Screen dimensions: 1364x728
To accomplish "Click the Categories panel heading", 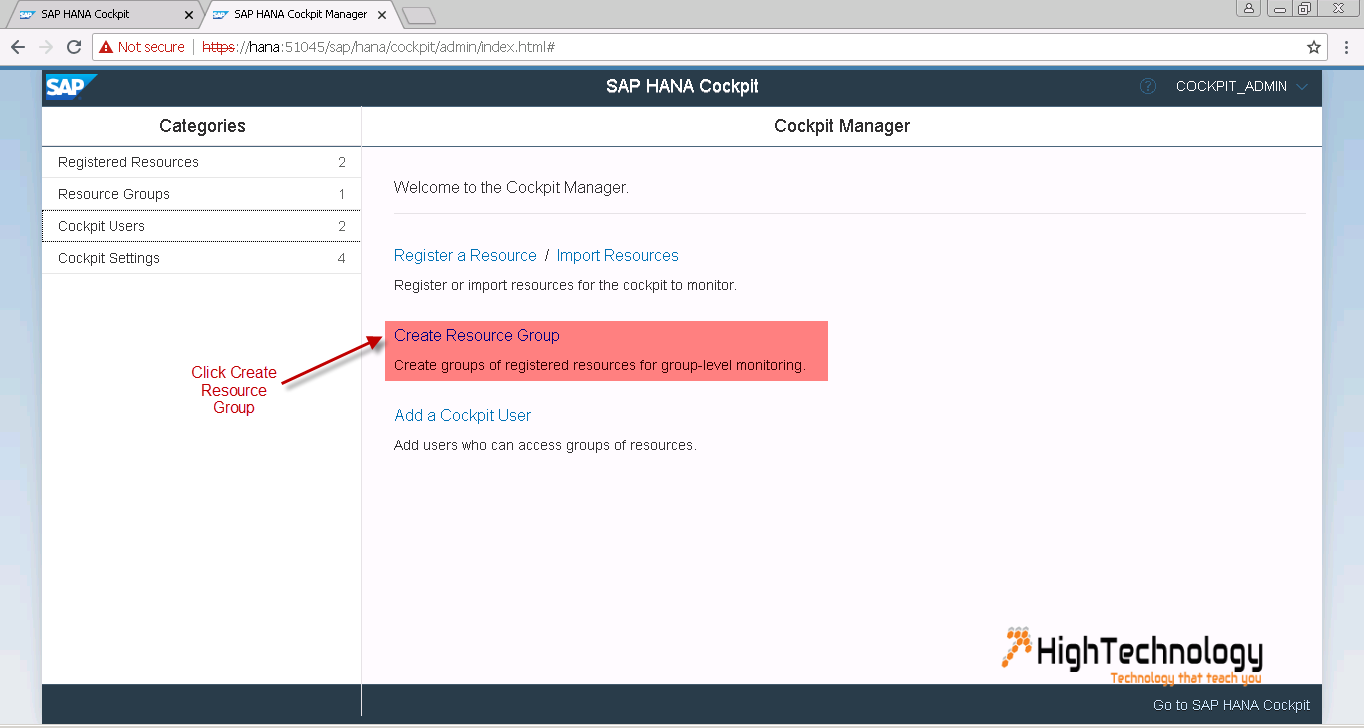I will 202,126.
